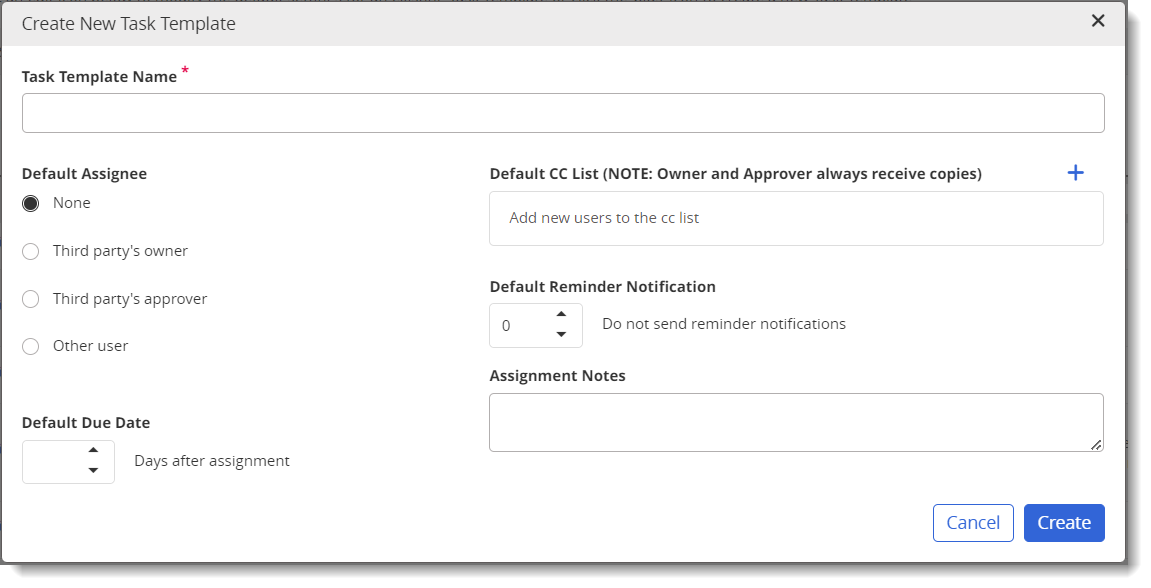Increase the Default Due Date value
Screen dimensions: 1151x588
coord(93,450)
